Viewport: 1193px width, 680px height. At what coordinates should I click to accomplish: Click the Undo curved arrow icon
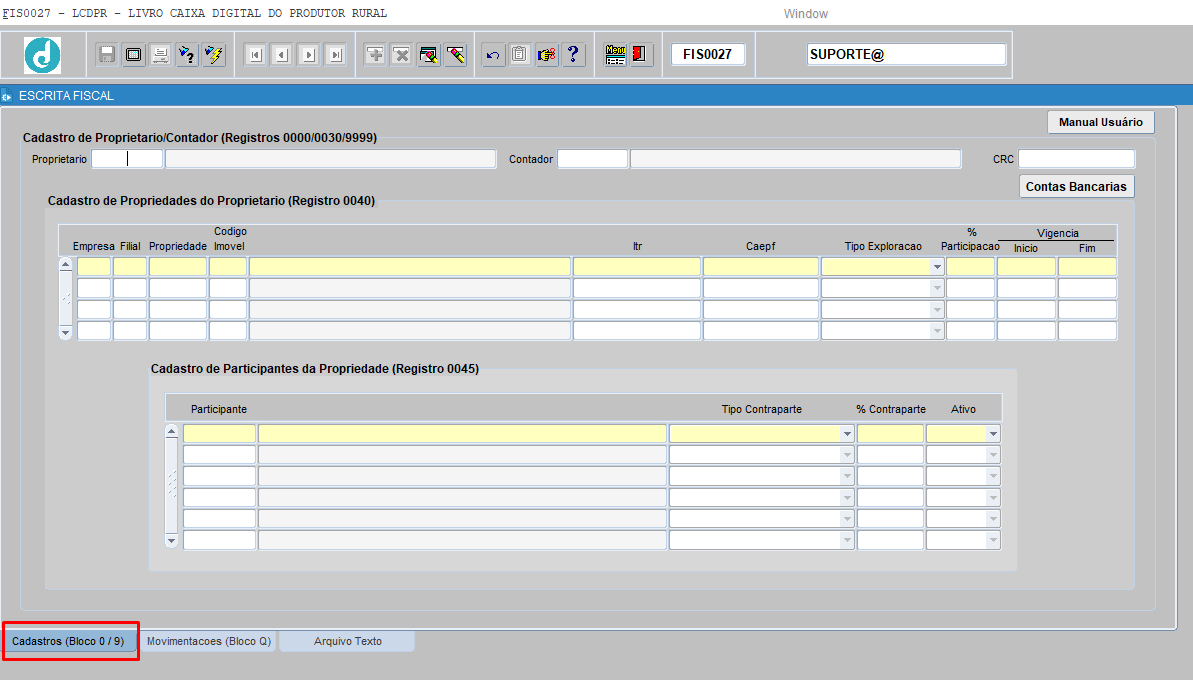point(493,55)
